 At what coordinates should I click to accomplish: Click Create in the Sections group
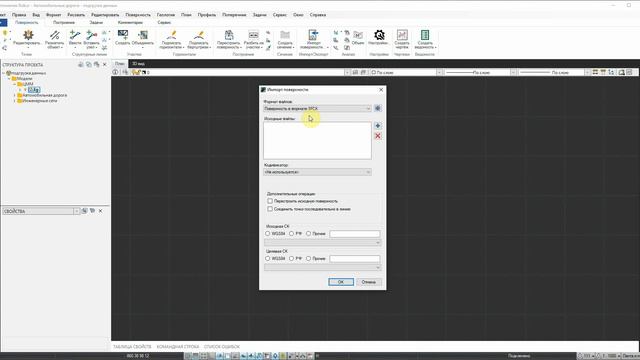point(122,38)
